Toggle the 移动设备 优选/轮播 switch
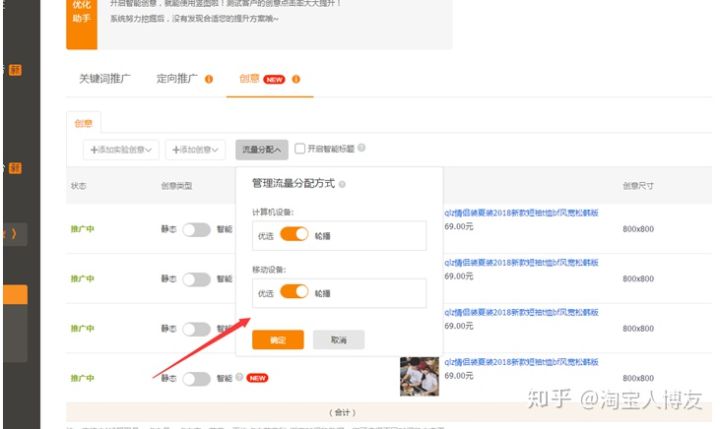The width and height of the screenshot is (720, 429). coord(294,292)
